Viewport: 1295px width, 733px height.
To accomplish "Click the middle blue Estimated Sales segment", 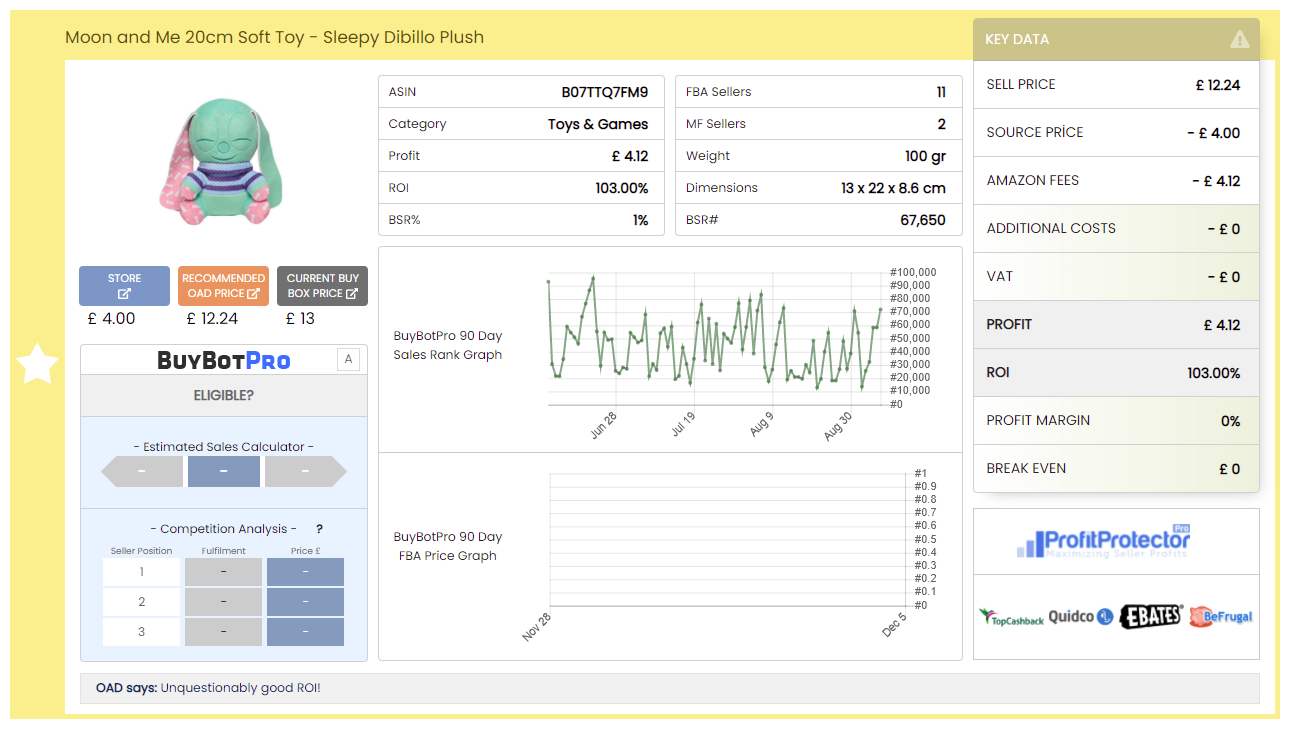I will (224, 471).
